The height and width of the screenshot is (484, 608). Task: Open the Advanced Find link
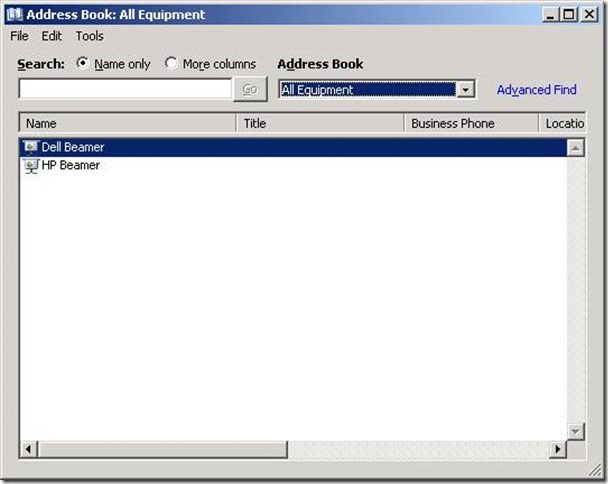click(536, 90)
